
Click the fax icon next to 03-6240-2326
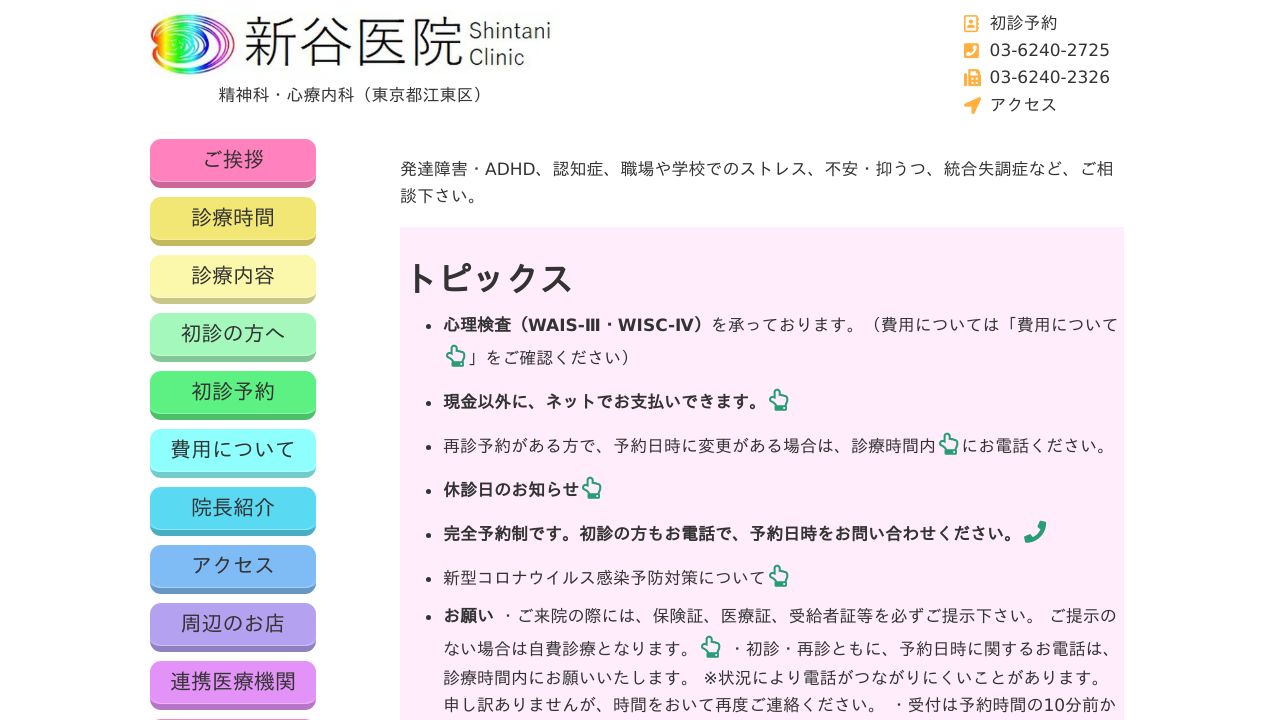coord(971,77)
